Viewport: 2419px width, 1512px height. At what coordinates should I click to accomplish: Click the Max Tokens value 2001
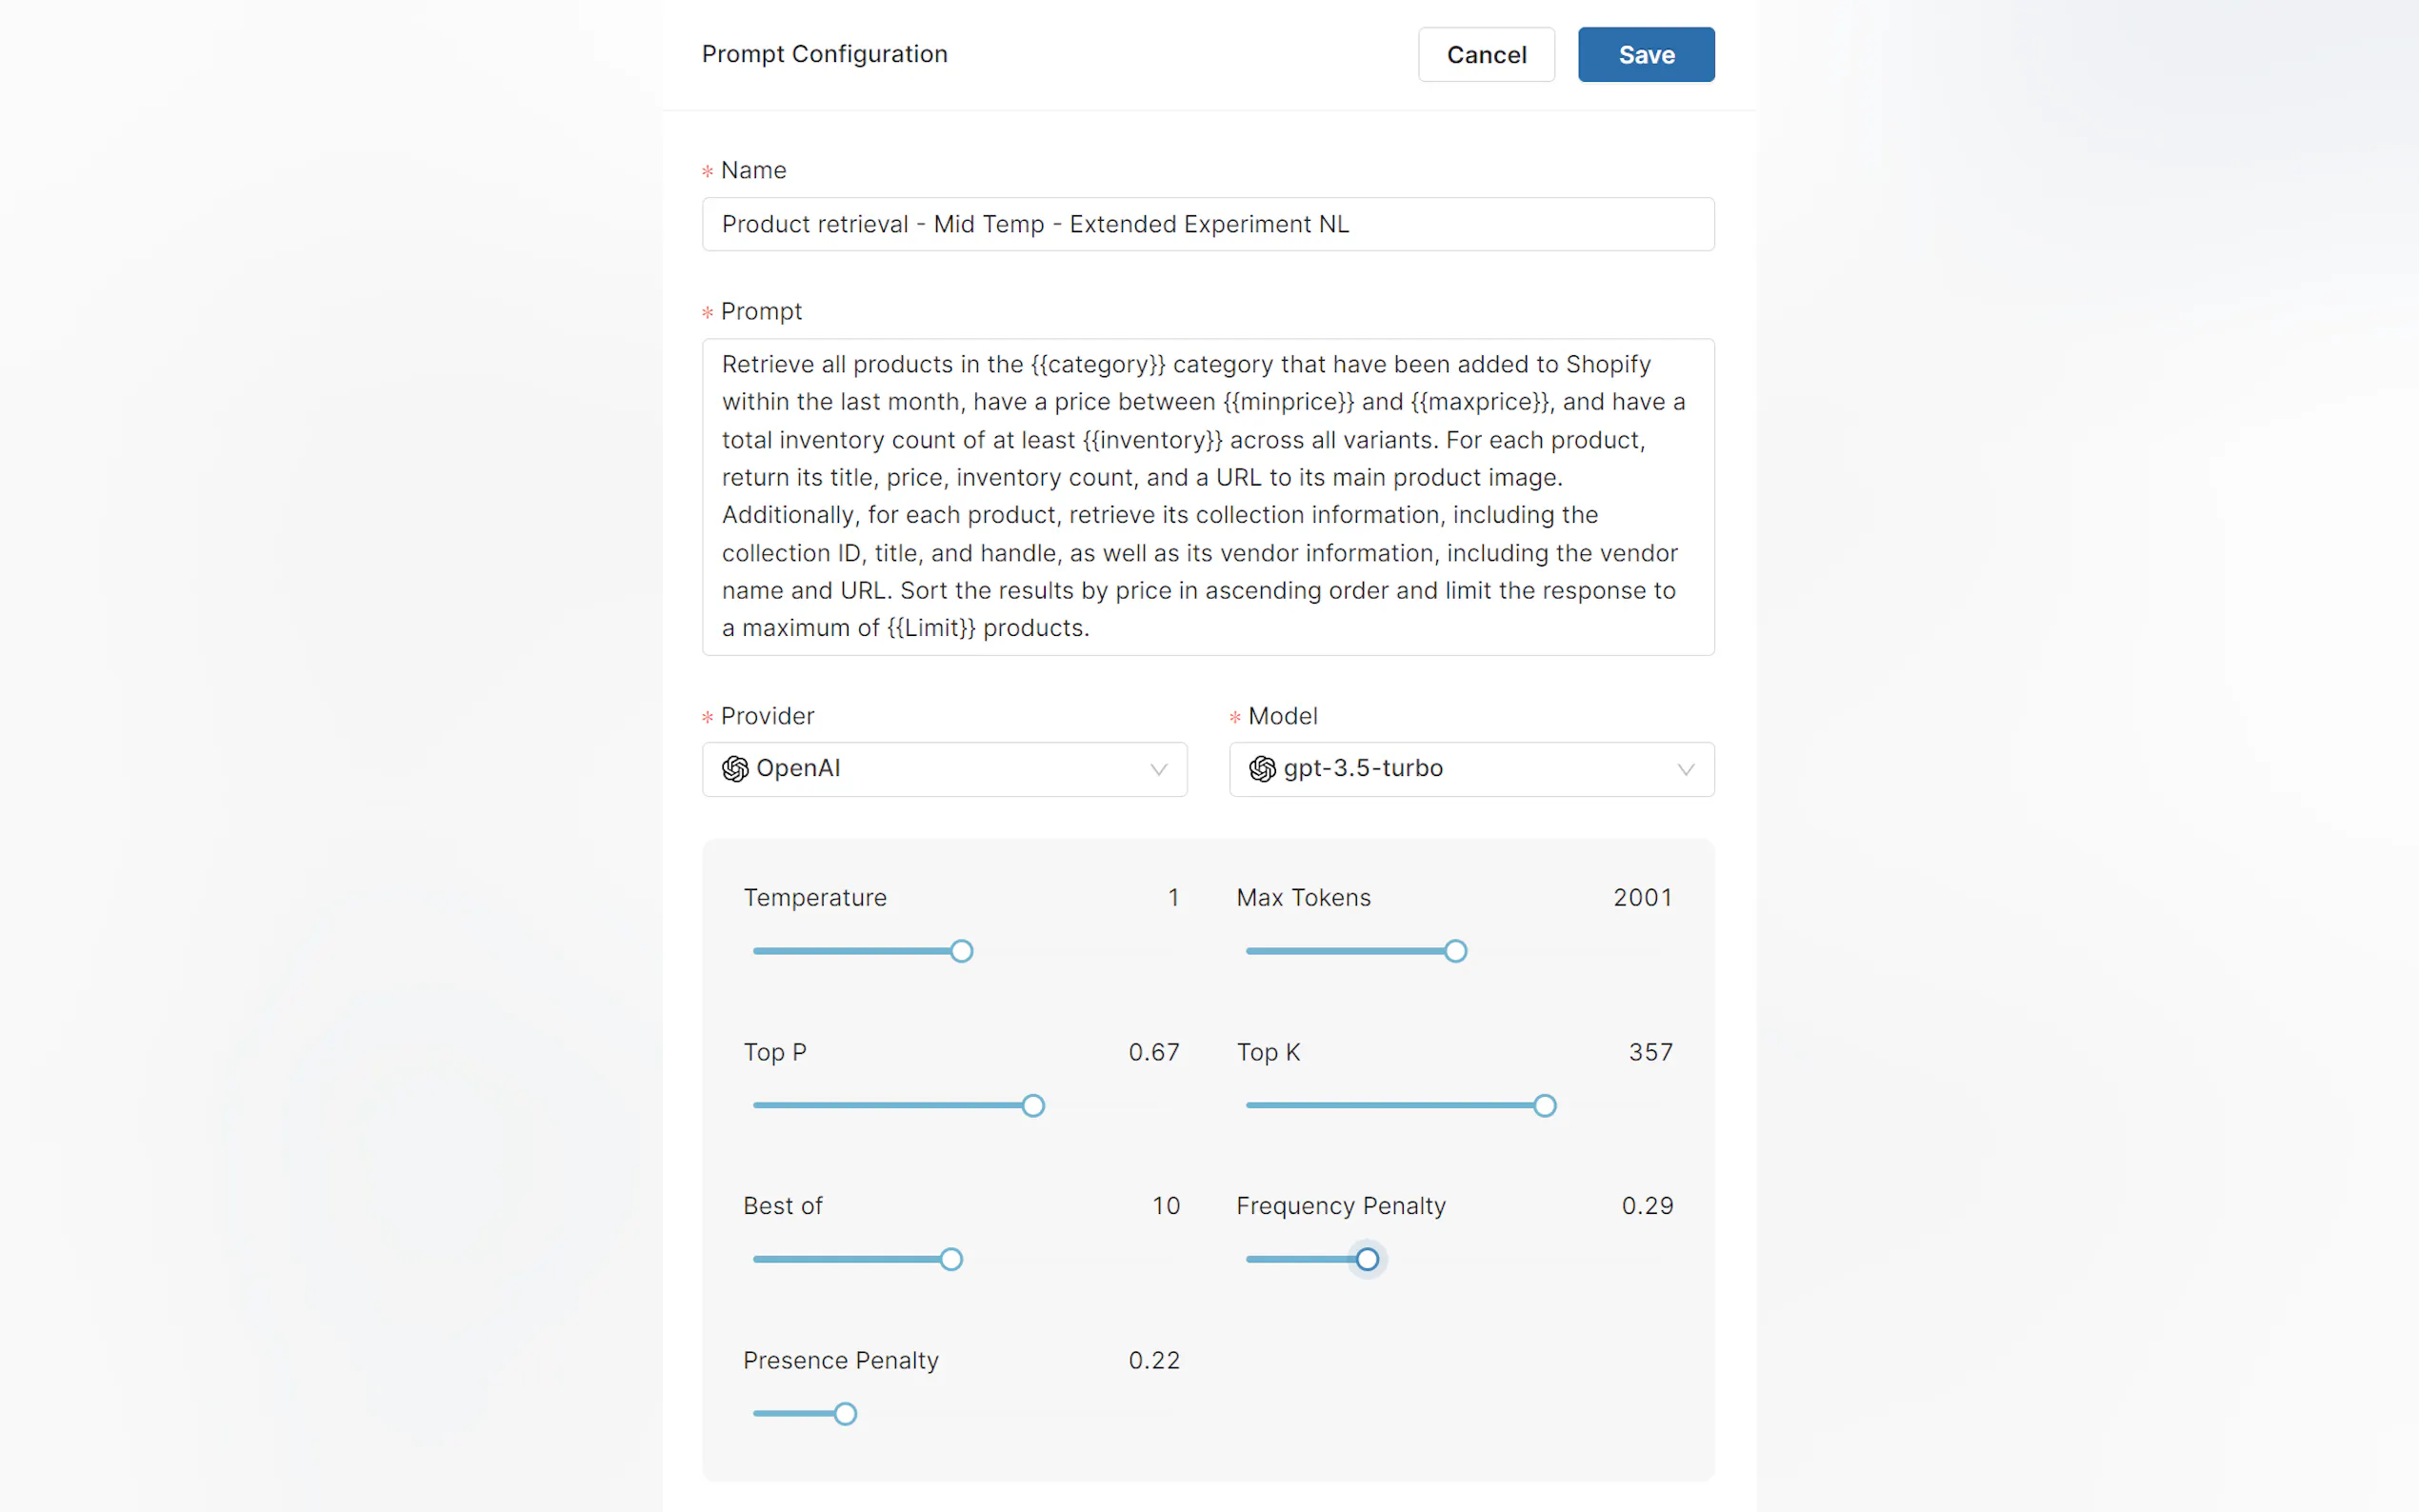point(1641,897)
